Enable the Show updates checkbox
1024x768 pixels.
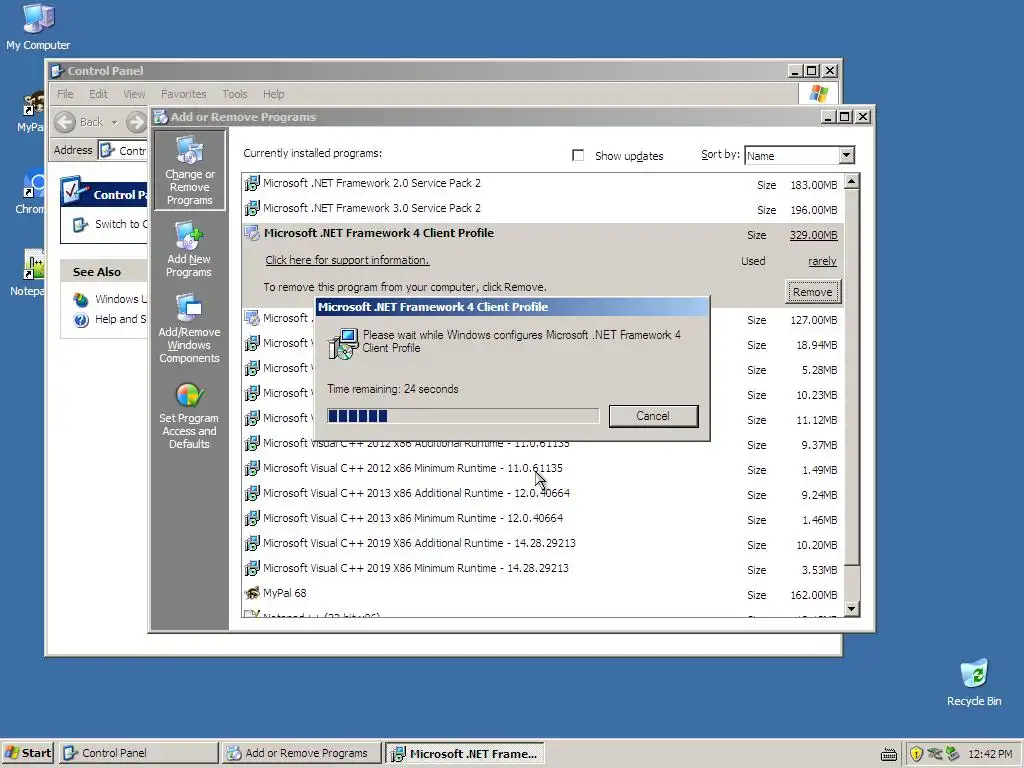click(578, 155)
